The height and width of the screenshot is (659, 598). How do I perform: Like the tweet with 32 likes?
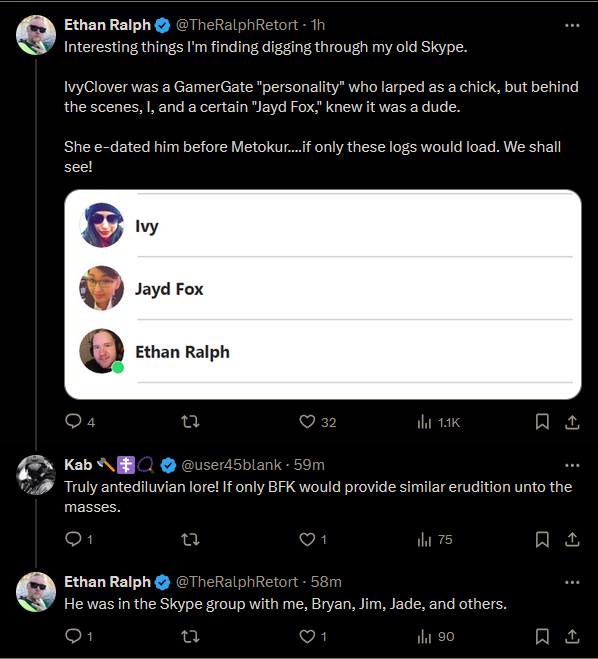tap(317, 422)
